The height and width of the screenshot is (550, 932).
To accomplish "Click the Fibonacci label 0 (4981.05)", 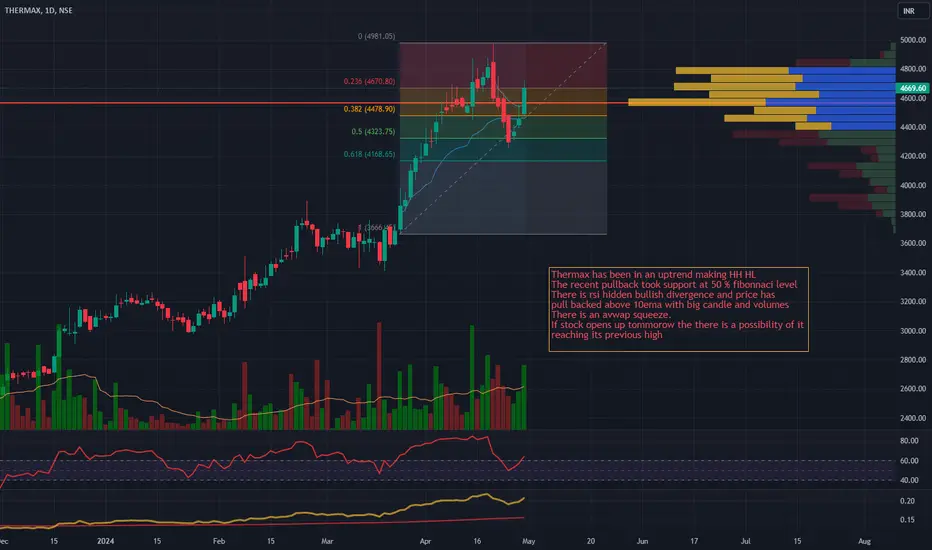I will (376, 36).
